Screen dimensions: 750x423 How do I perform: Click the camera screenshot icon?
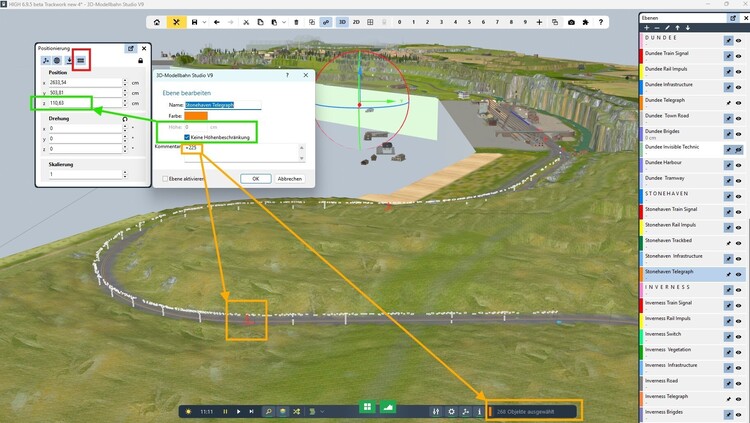(571, 21)
